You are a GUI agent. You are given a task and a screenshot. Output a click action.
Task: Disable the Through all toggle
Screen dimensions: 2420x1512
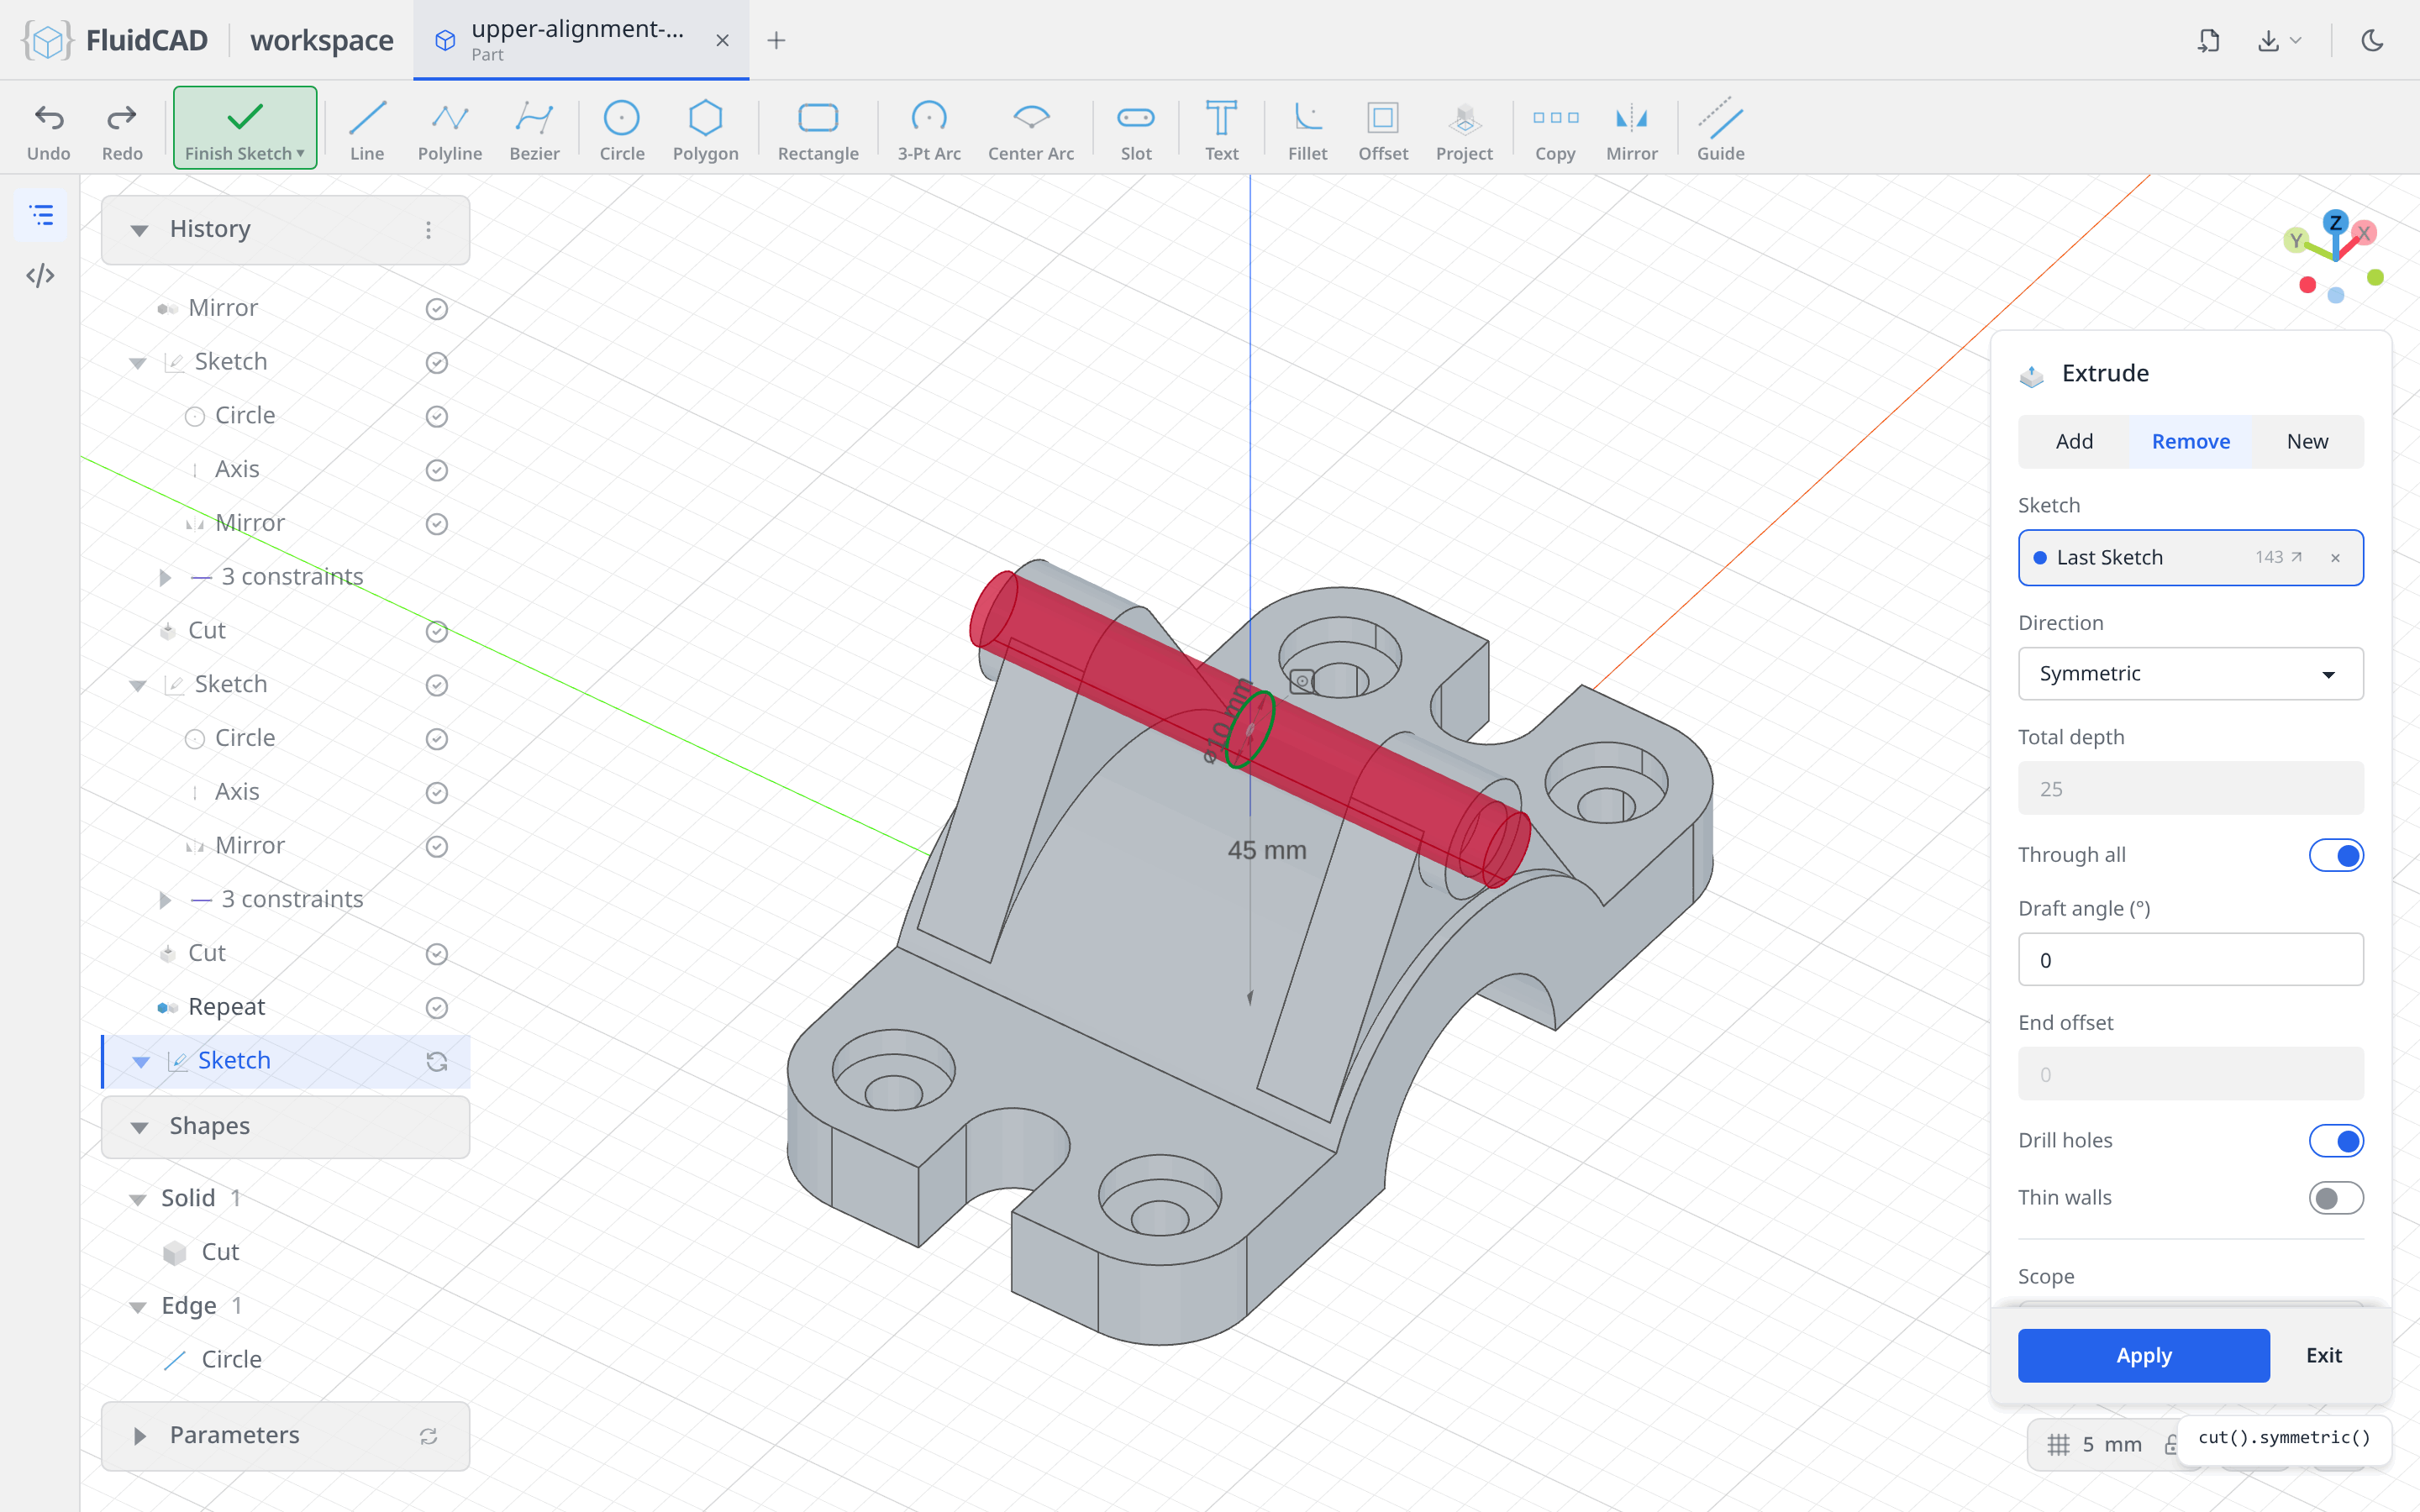coord(2336,855)
